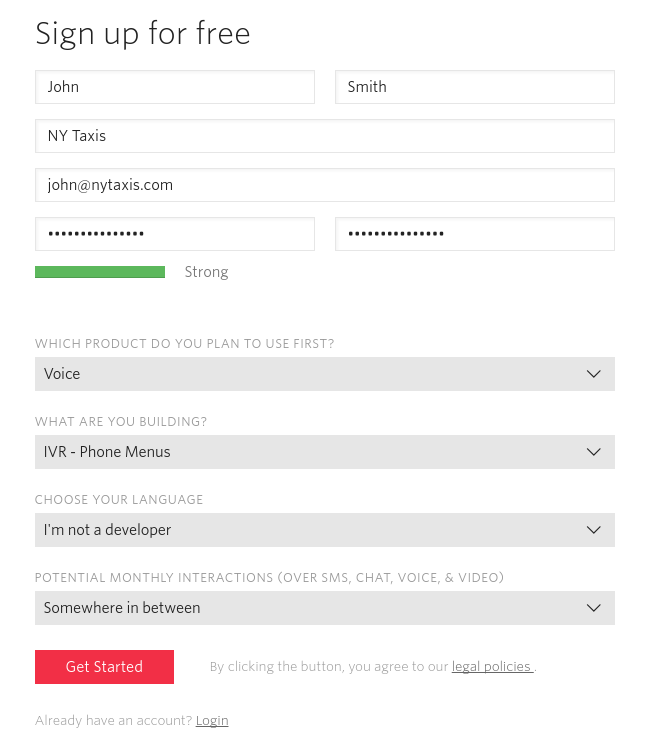Viewport: 655px width, 742px height.
Task: Open the Choose your language dropdown
Action: 300,530
